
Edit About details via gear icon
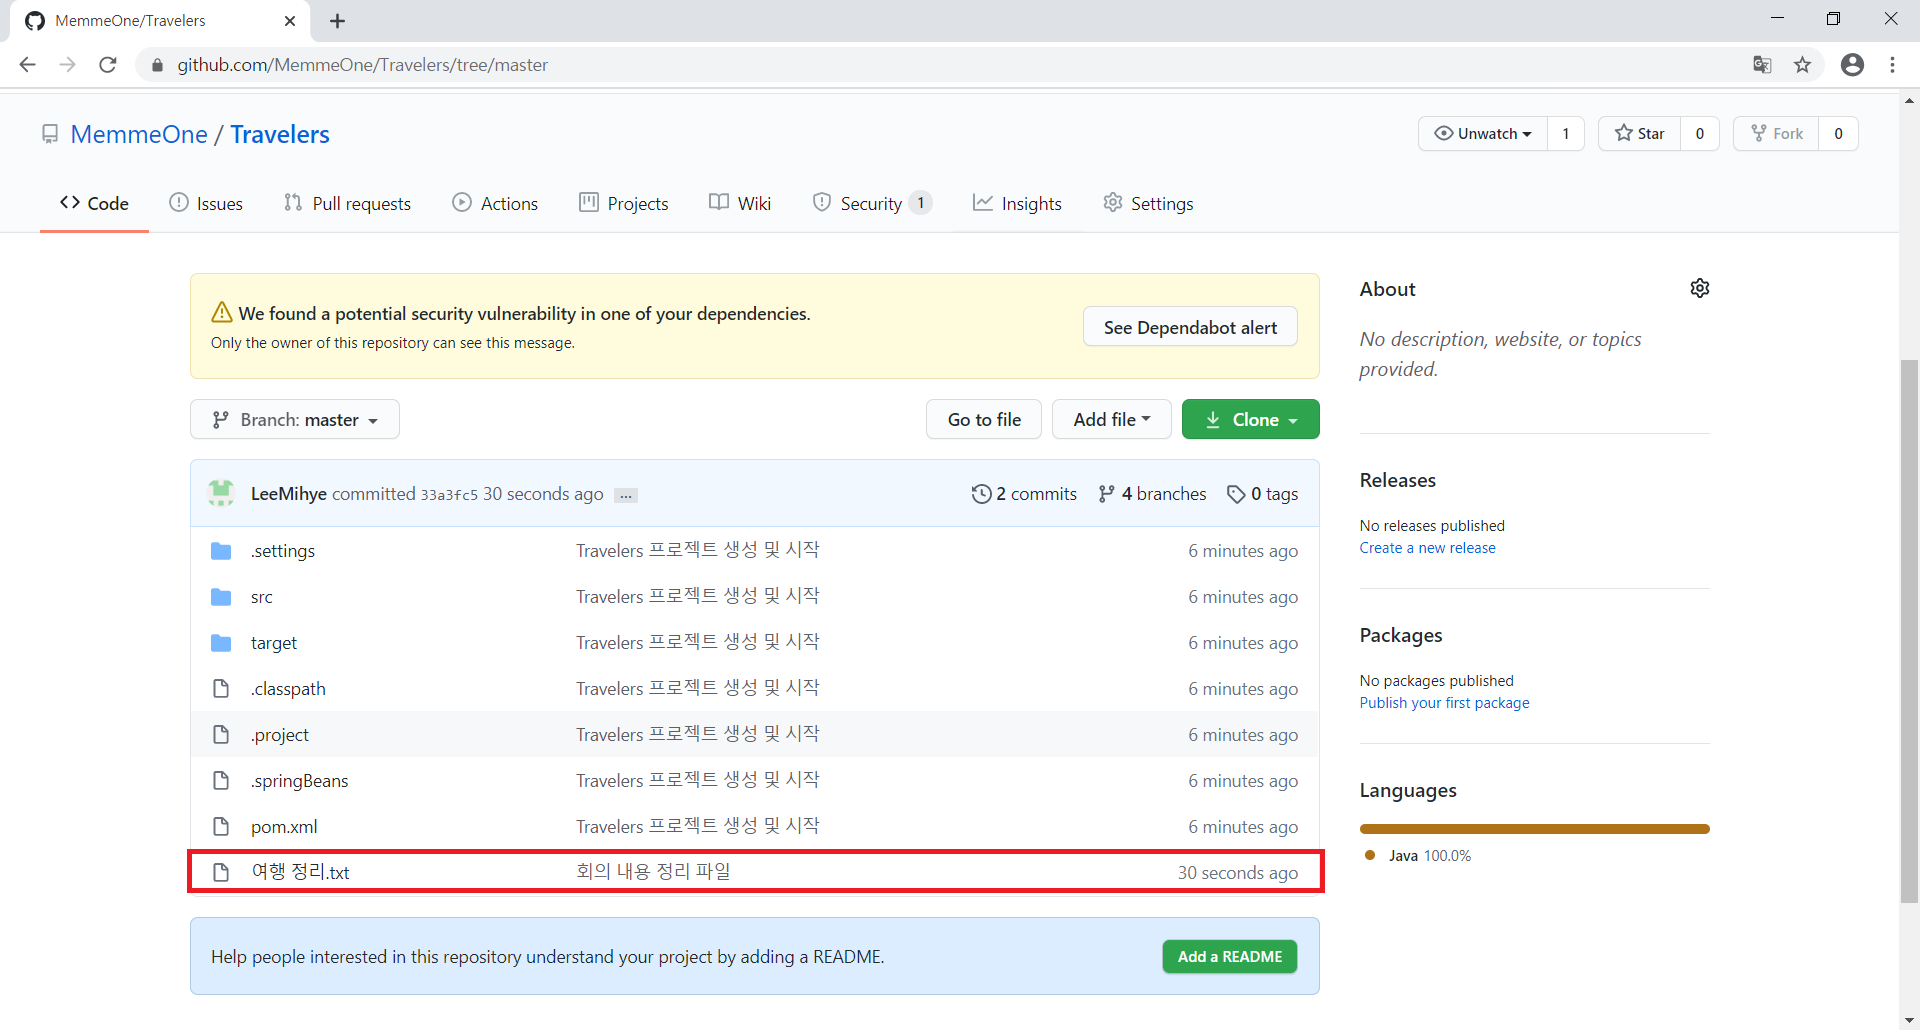pyautogui.click(x=1700, y=288)
